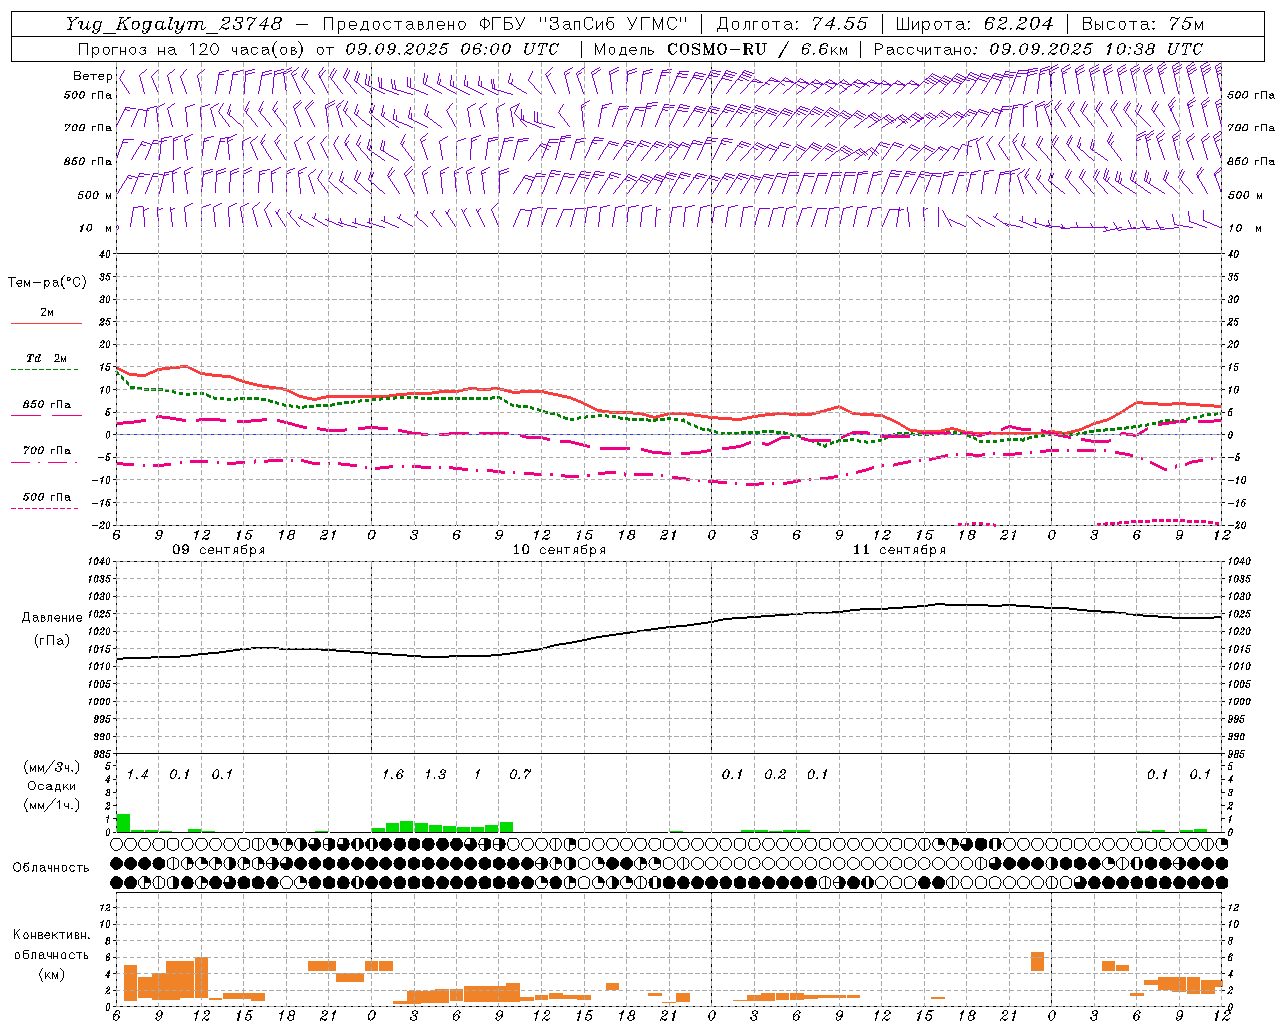1280x1024 pixels.
Task: Click the '1.6' precipitation value
Action: coord(393,774)
